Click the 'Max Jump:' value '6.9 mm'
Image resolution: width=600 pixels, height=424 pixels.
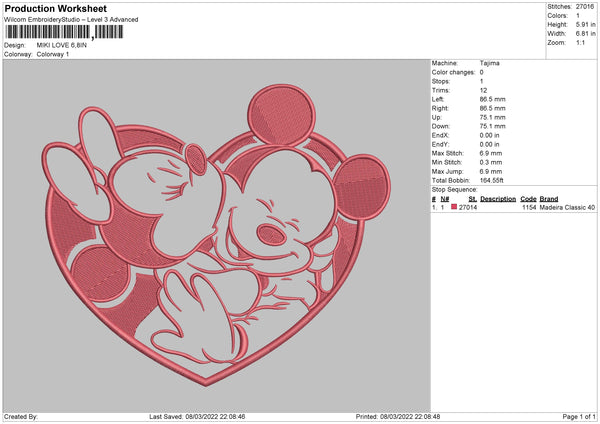click(x=491, y=171)
